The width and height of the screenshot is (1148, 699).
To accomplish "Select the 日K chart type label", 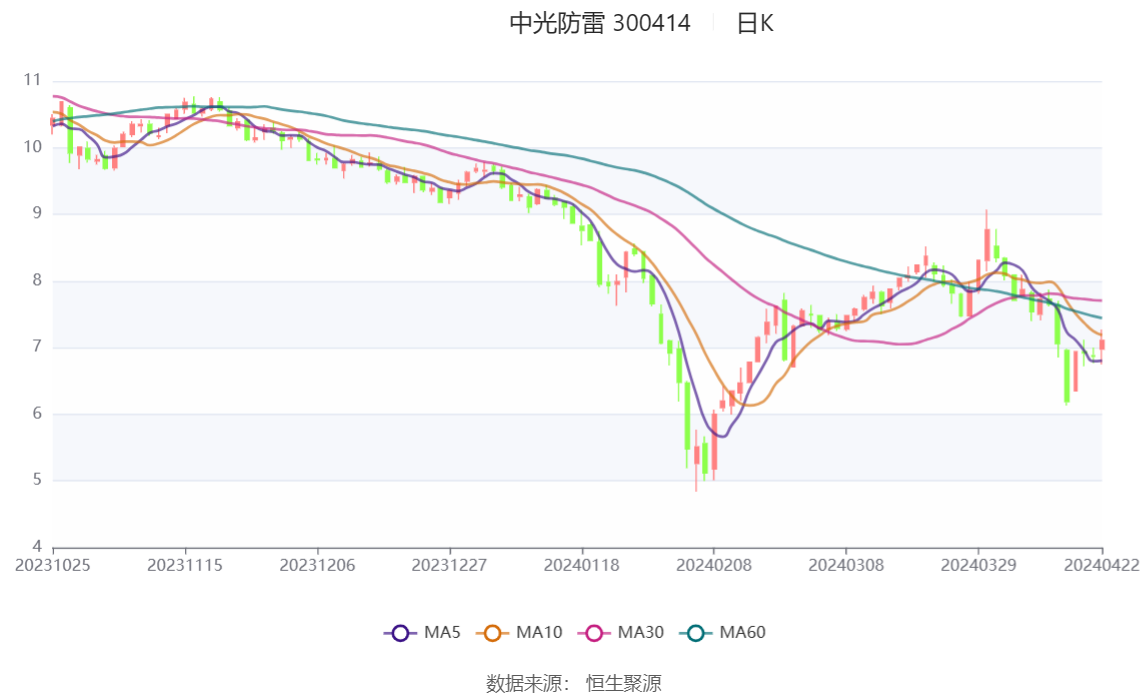I will 755,23.
